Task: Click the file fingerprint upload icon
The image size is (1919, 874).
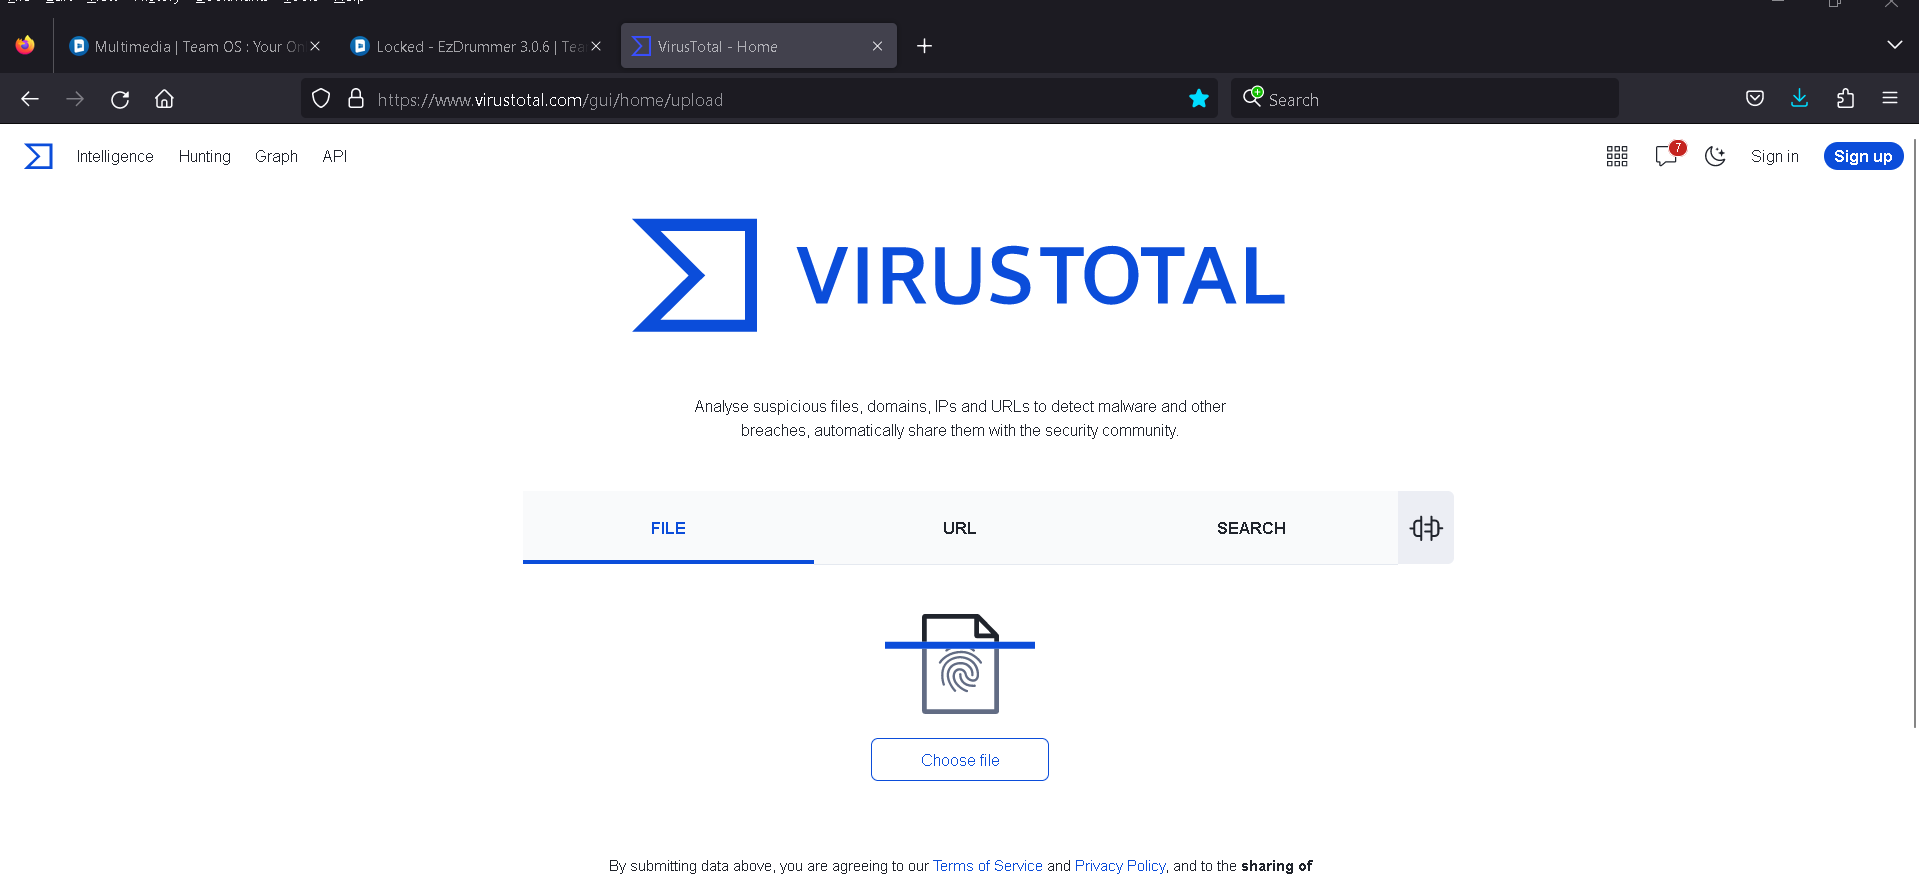Action: (960, 663)
